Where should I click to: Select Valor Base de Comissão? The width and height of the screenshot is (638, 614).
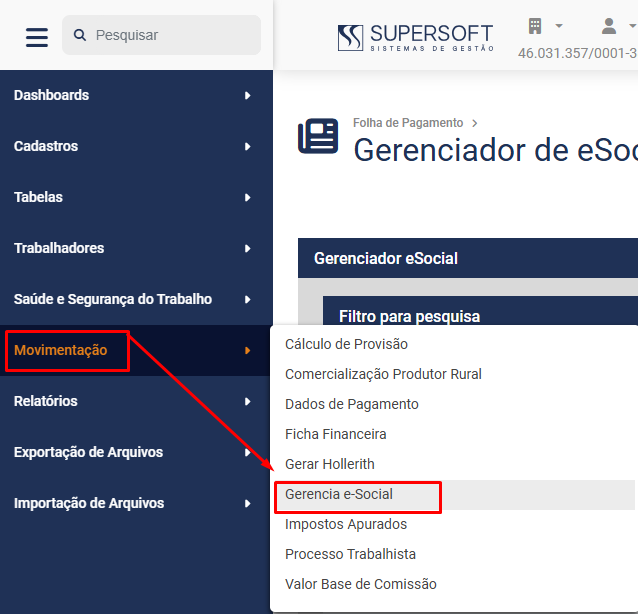pyautogui.click(x=452, y=584)
